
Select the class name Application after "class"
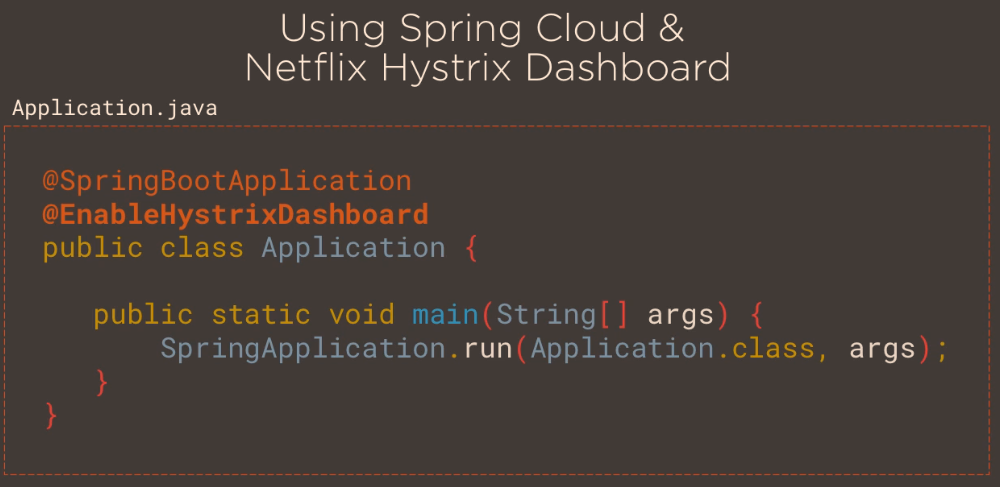click(353, 248)
